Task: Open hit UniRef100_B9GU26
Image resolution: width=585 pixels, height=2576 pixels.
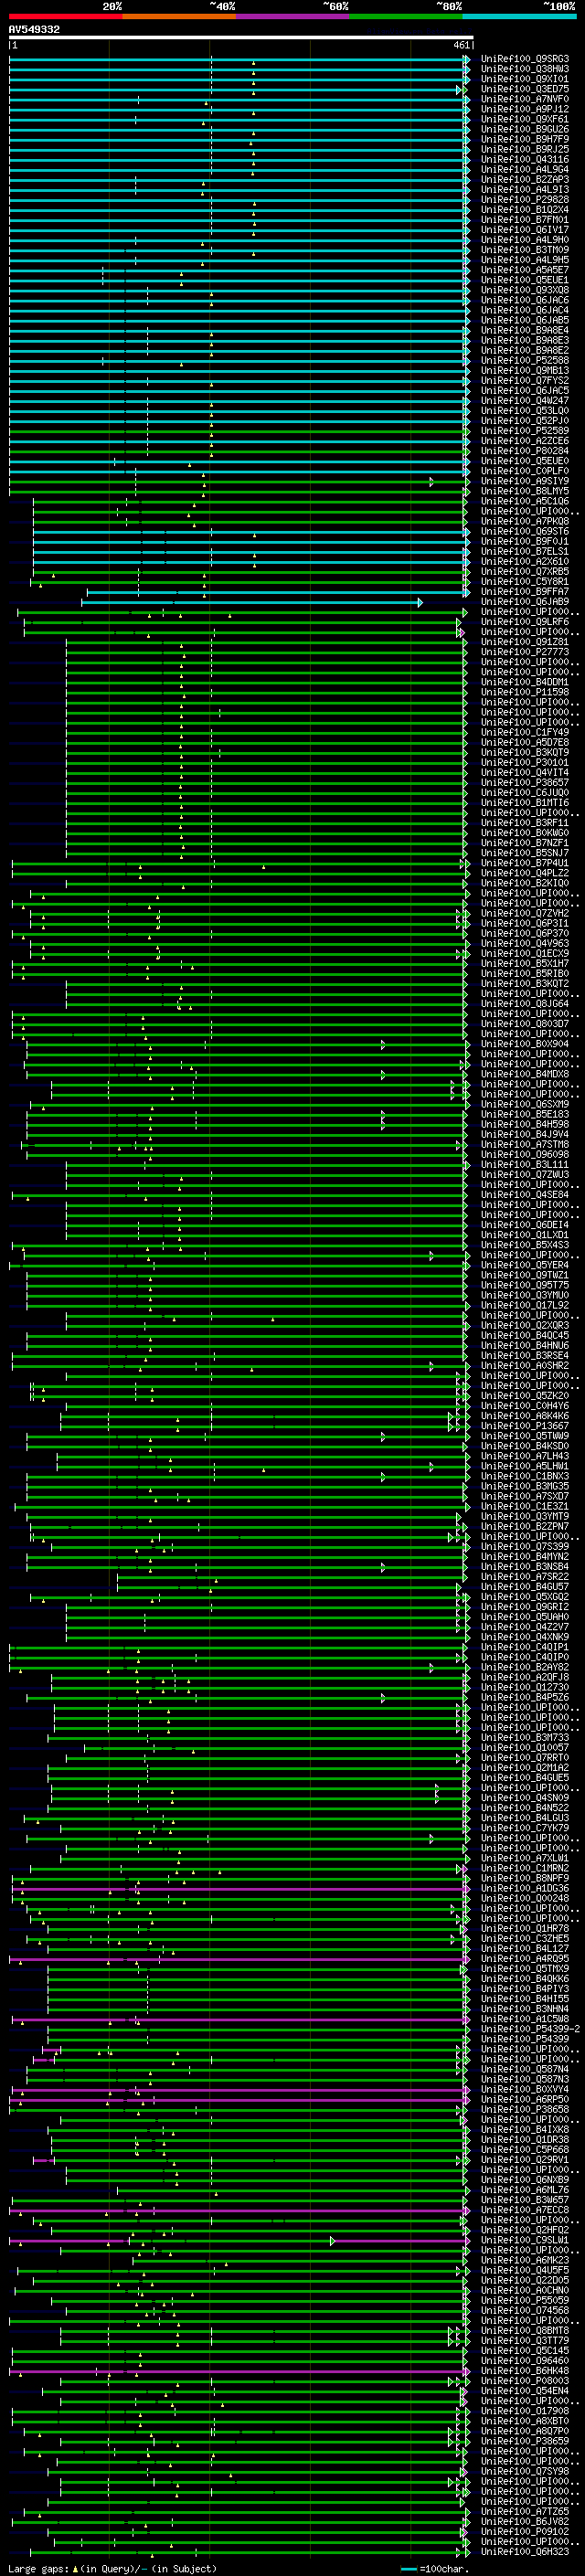Action: (525, 129)
